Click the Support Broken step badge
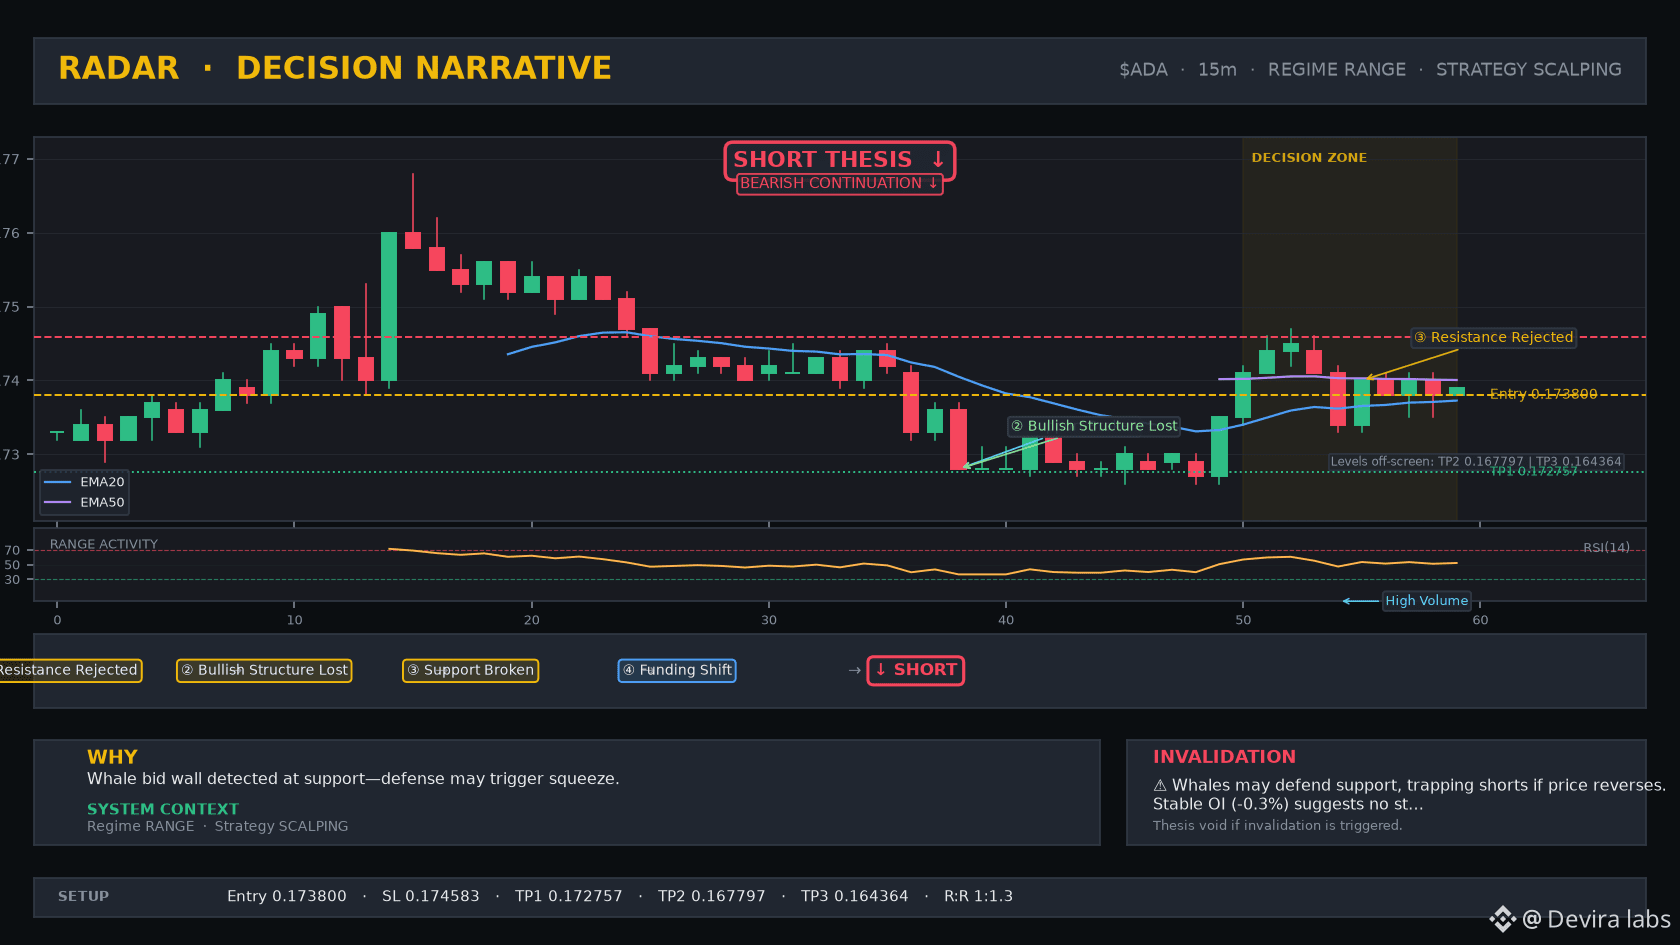1680x945 pixels. (x=470, y=670)
